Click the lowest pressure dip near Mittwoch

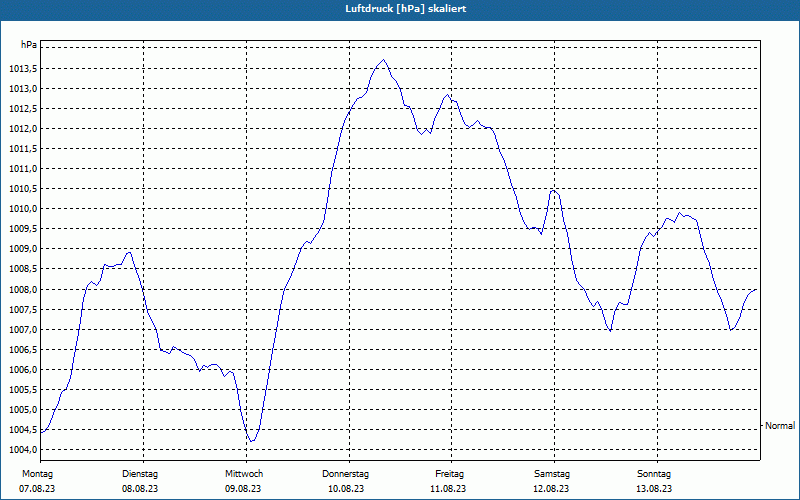point(251,441)
